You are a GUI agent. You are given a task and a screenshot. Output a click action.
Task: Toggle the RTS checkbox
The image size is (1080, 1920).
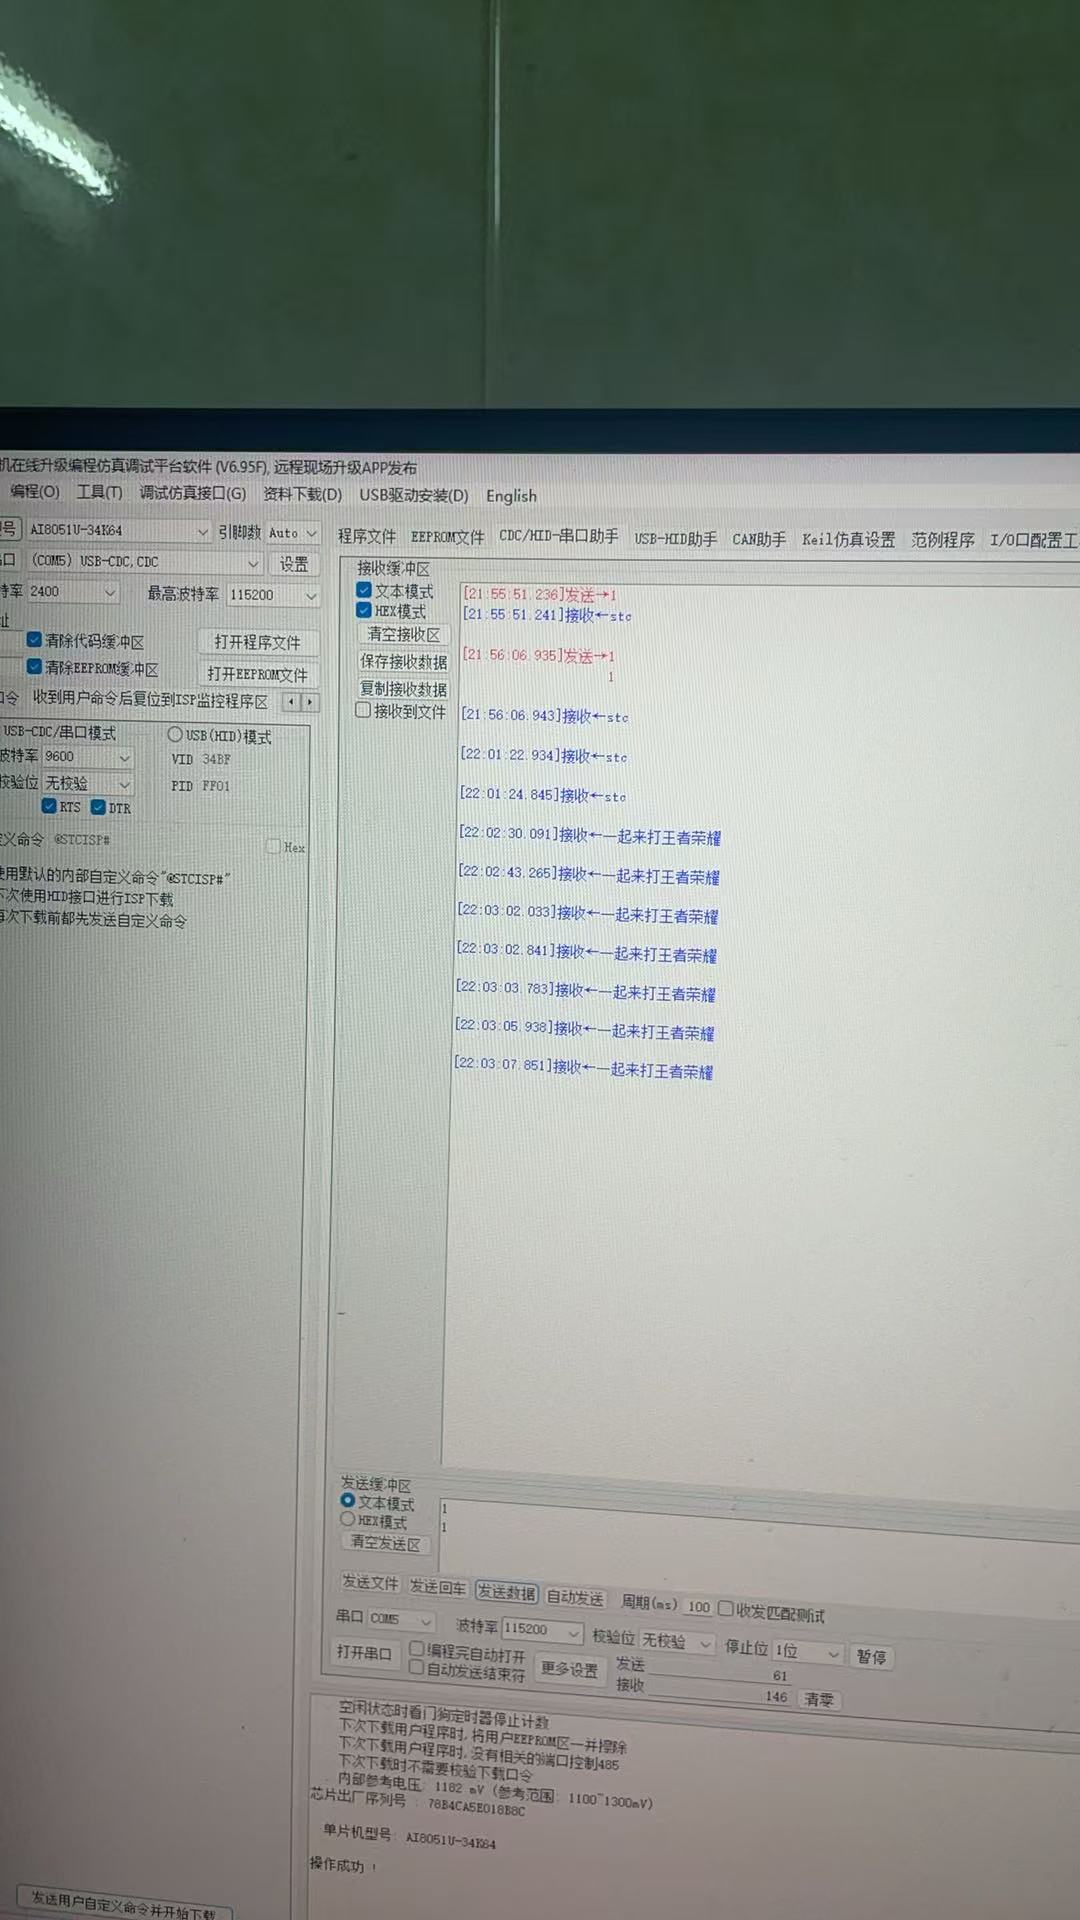49,806
